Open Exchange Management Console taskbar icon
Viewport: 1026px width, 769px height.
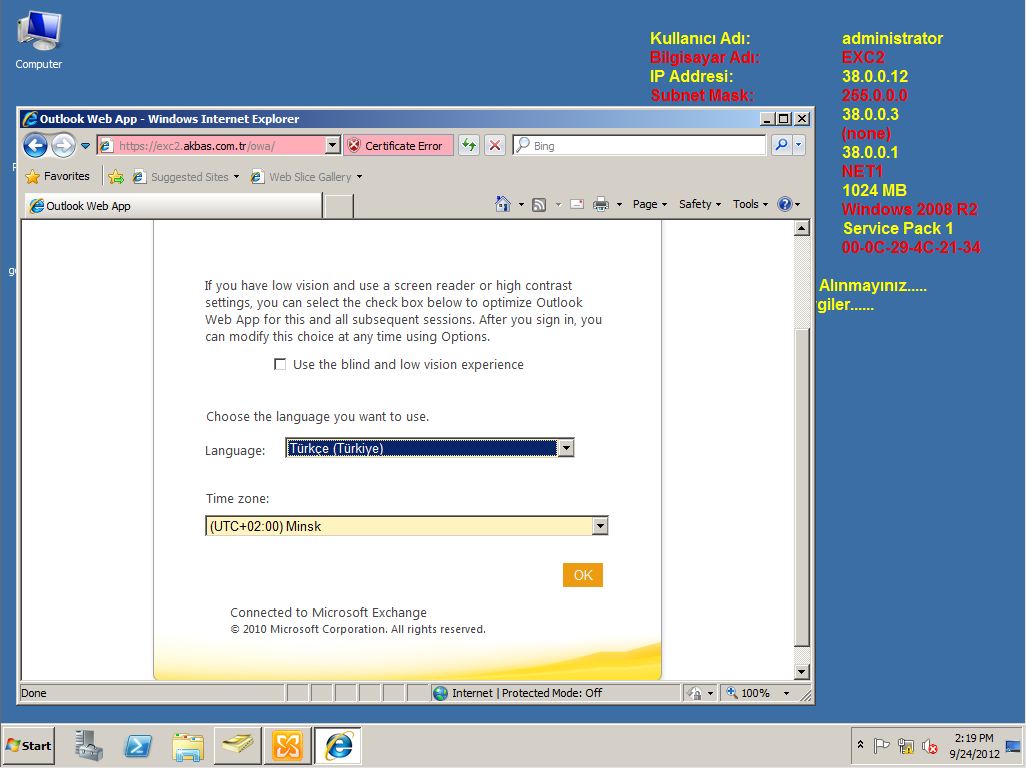[287, 745]
